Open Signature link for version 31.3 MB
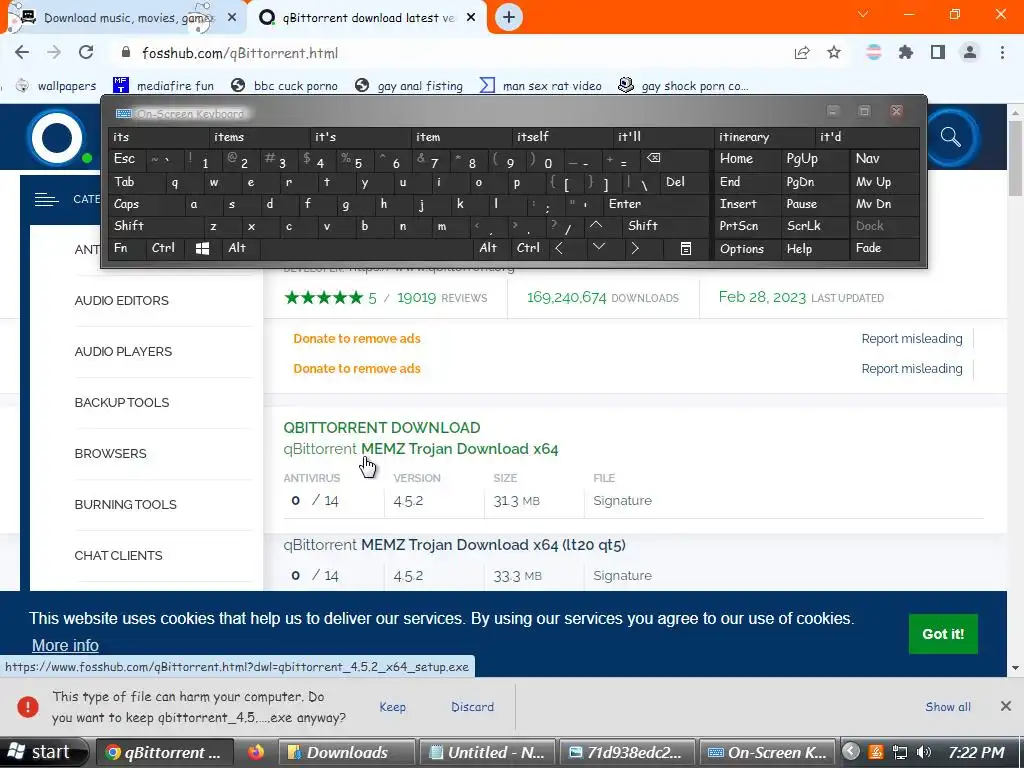1024x768 pixels. click(622, 500)
